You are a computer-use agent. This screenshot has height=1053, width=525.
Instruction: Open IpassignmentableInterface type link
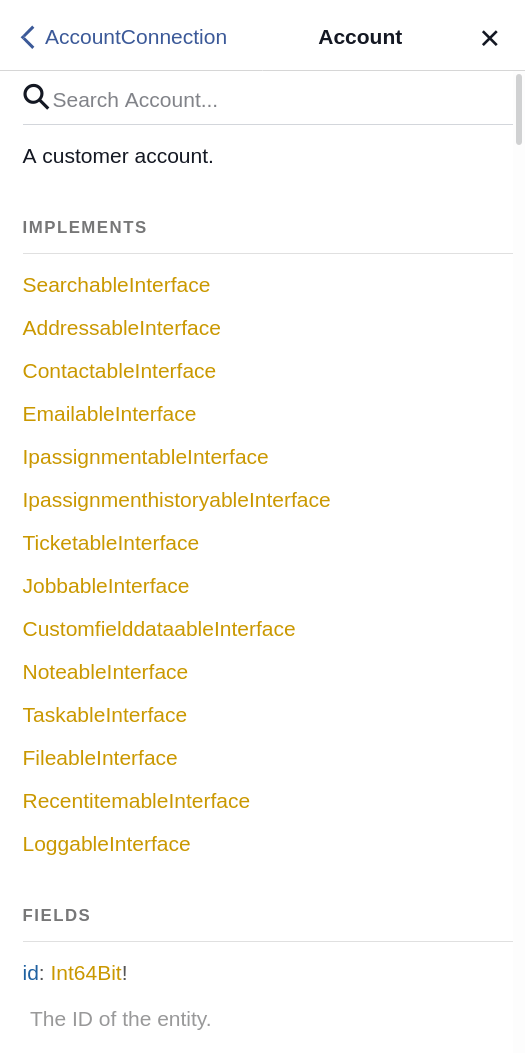[146, 457]
